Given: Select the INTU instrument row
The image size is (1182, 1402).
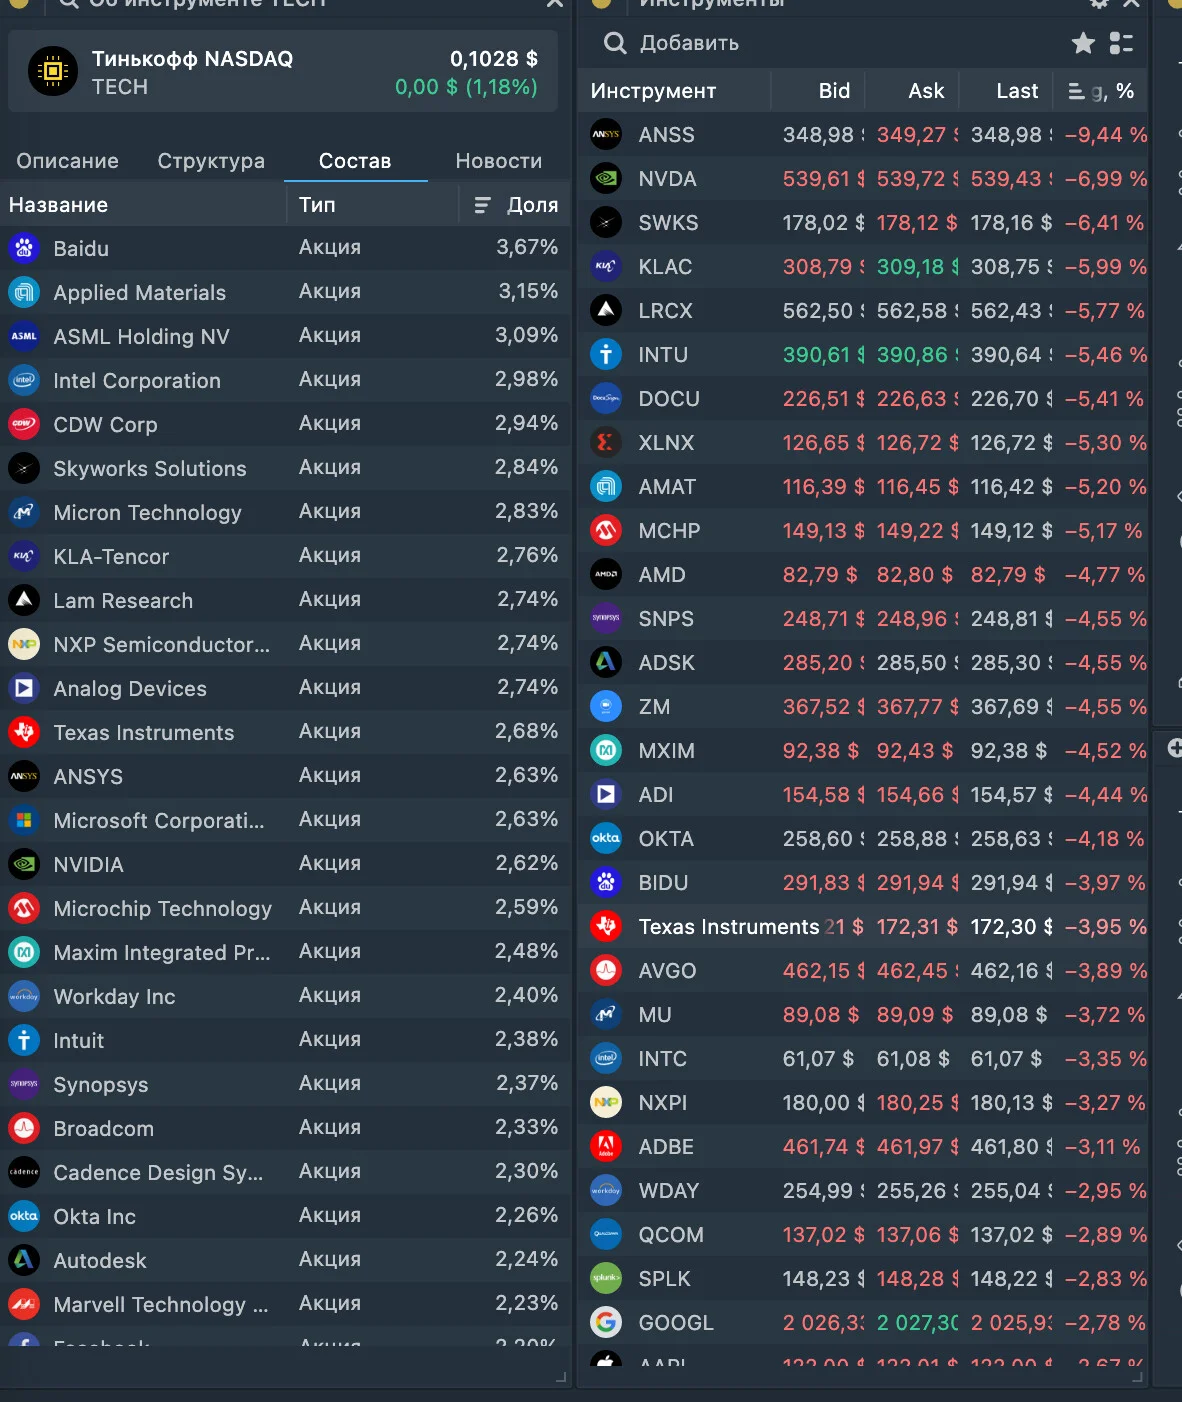Looking at the screenshot, I should point(863,354).
